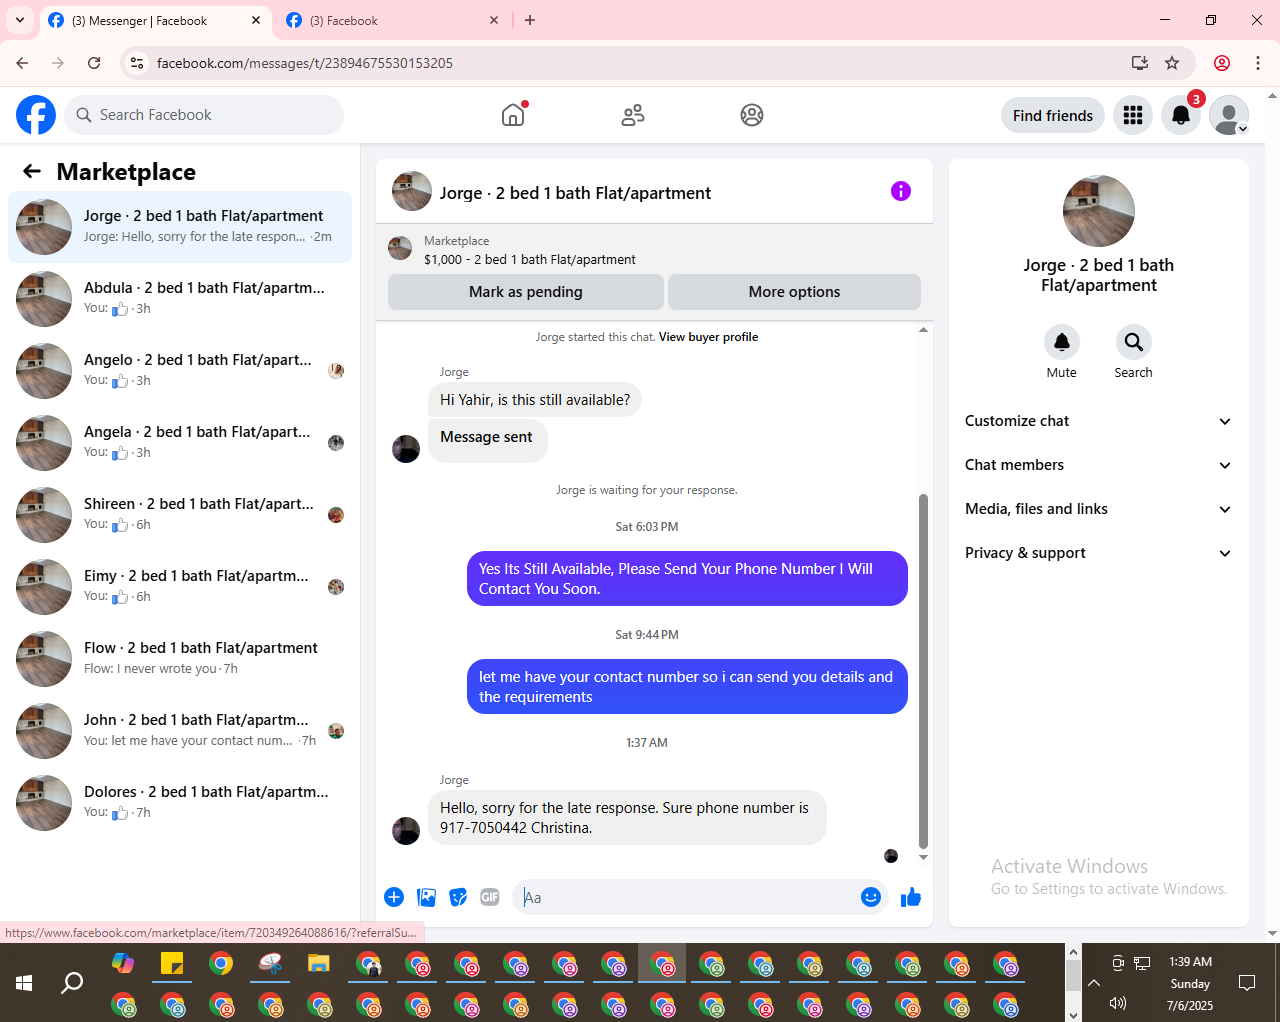This screenshot has width=1280, height=1022.
Task: Click the taskbar overflow scroll down arrow
Action: (x=1073, y=1014)
